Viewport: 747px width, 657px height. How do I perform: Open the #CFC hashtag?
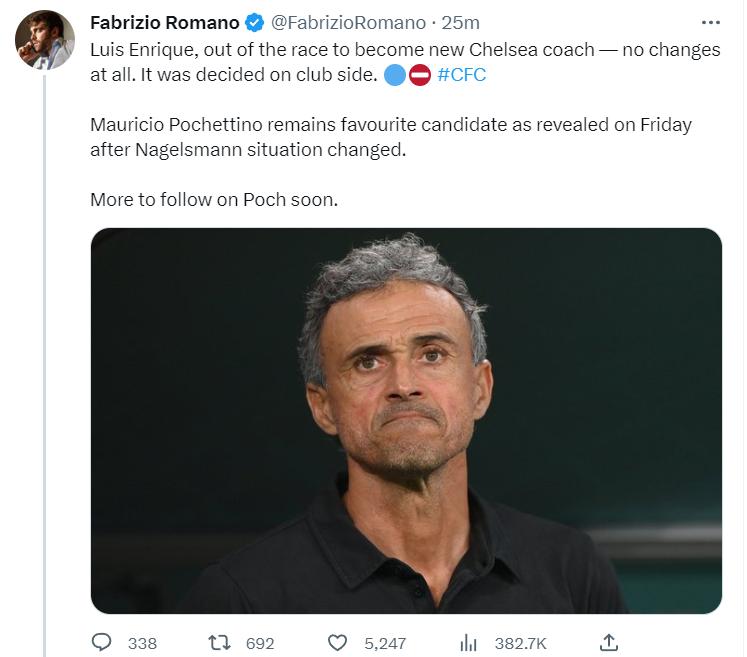461,75
